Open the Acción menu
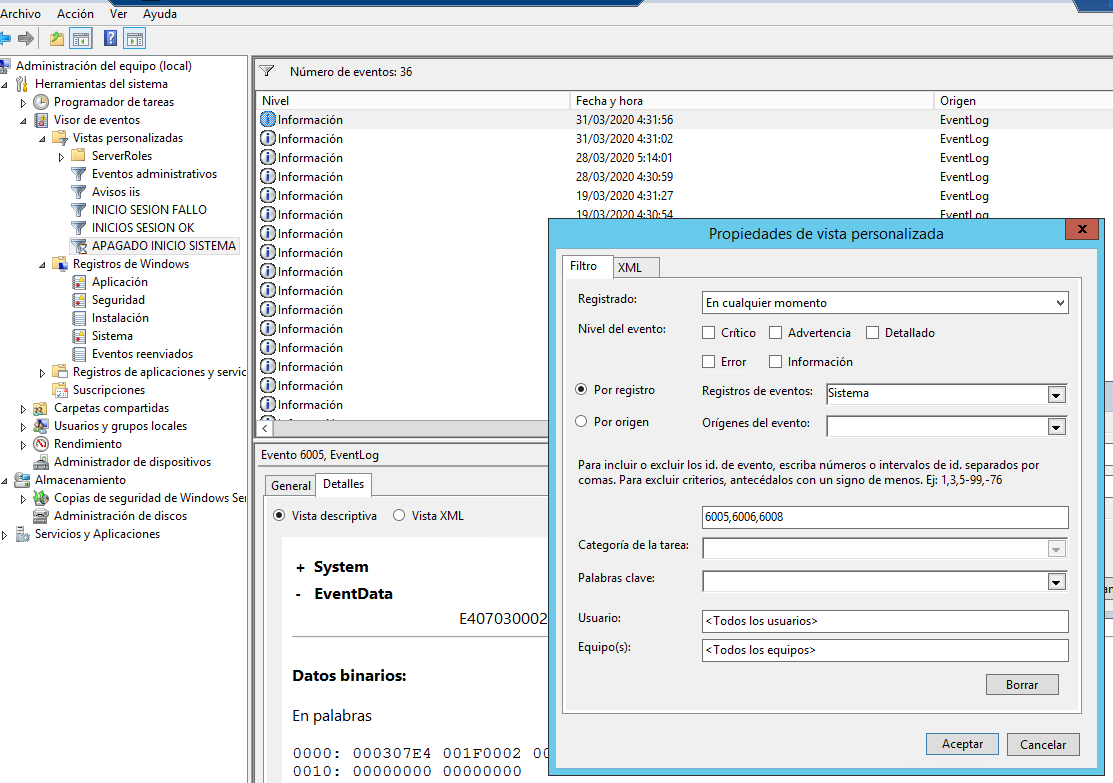Viewport: 1113px width, 783px height. point(75,13)
